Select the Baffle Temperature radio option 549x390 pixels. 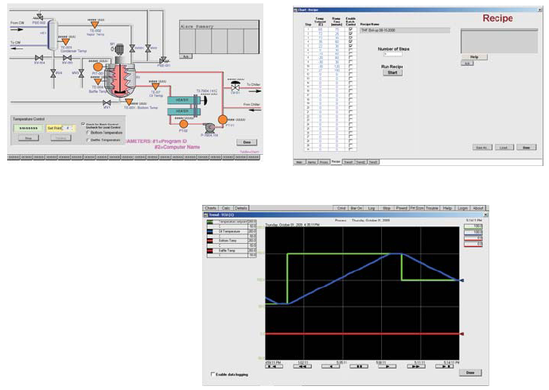pyautogui.click(x=88, y=140)
